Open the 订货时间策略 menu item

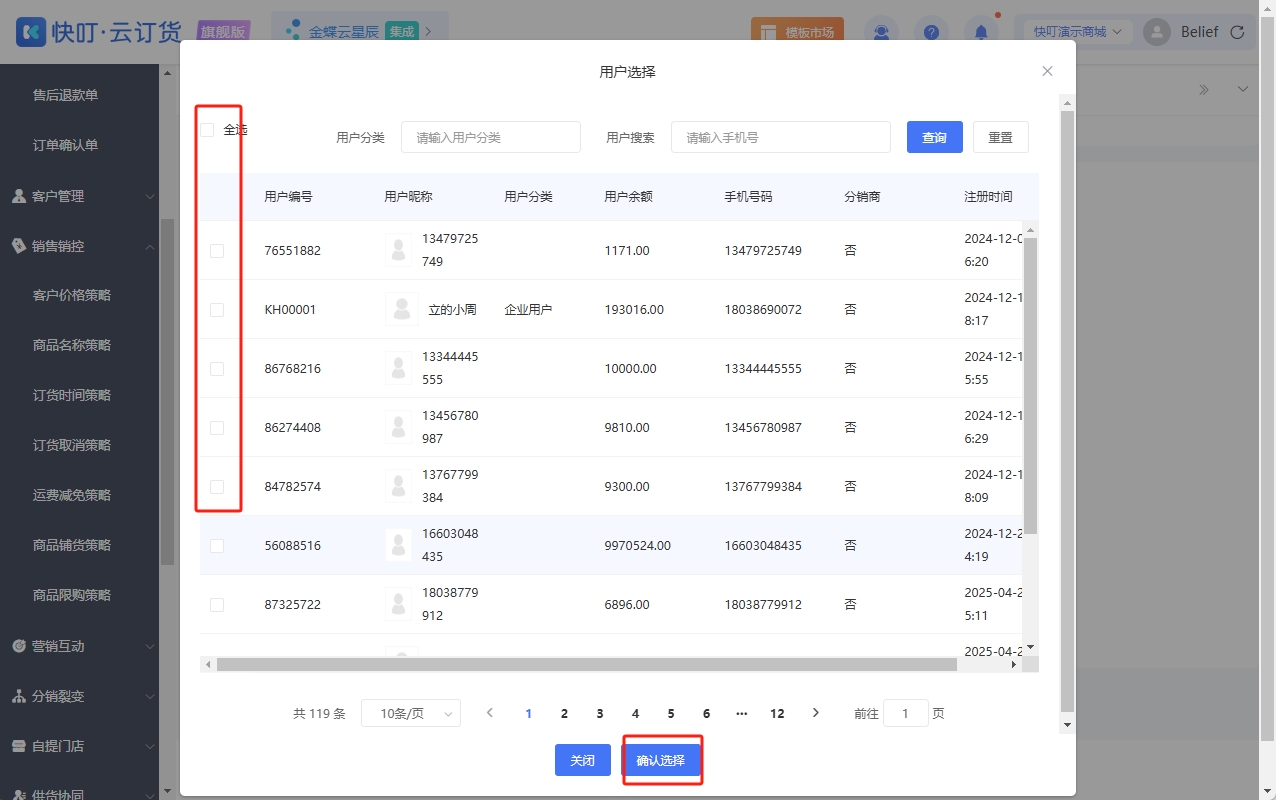coord(72,395)
